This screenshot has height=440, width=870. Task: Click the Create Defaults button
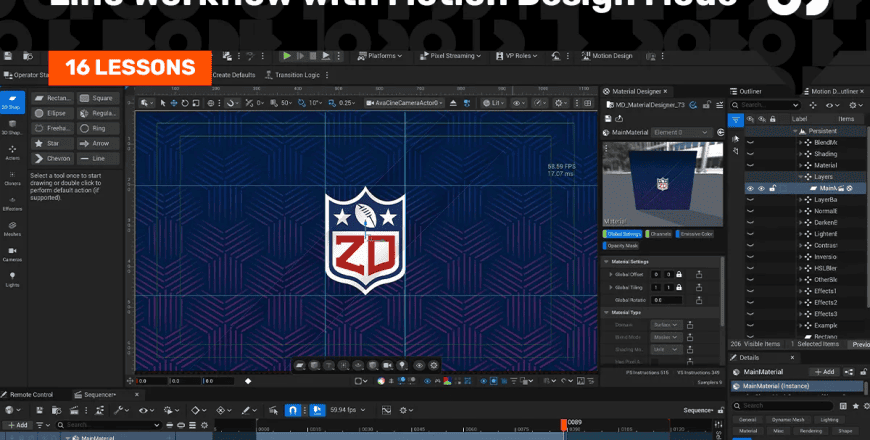pyautogui.click(x=234, y=75)
